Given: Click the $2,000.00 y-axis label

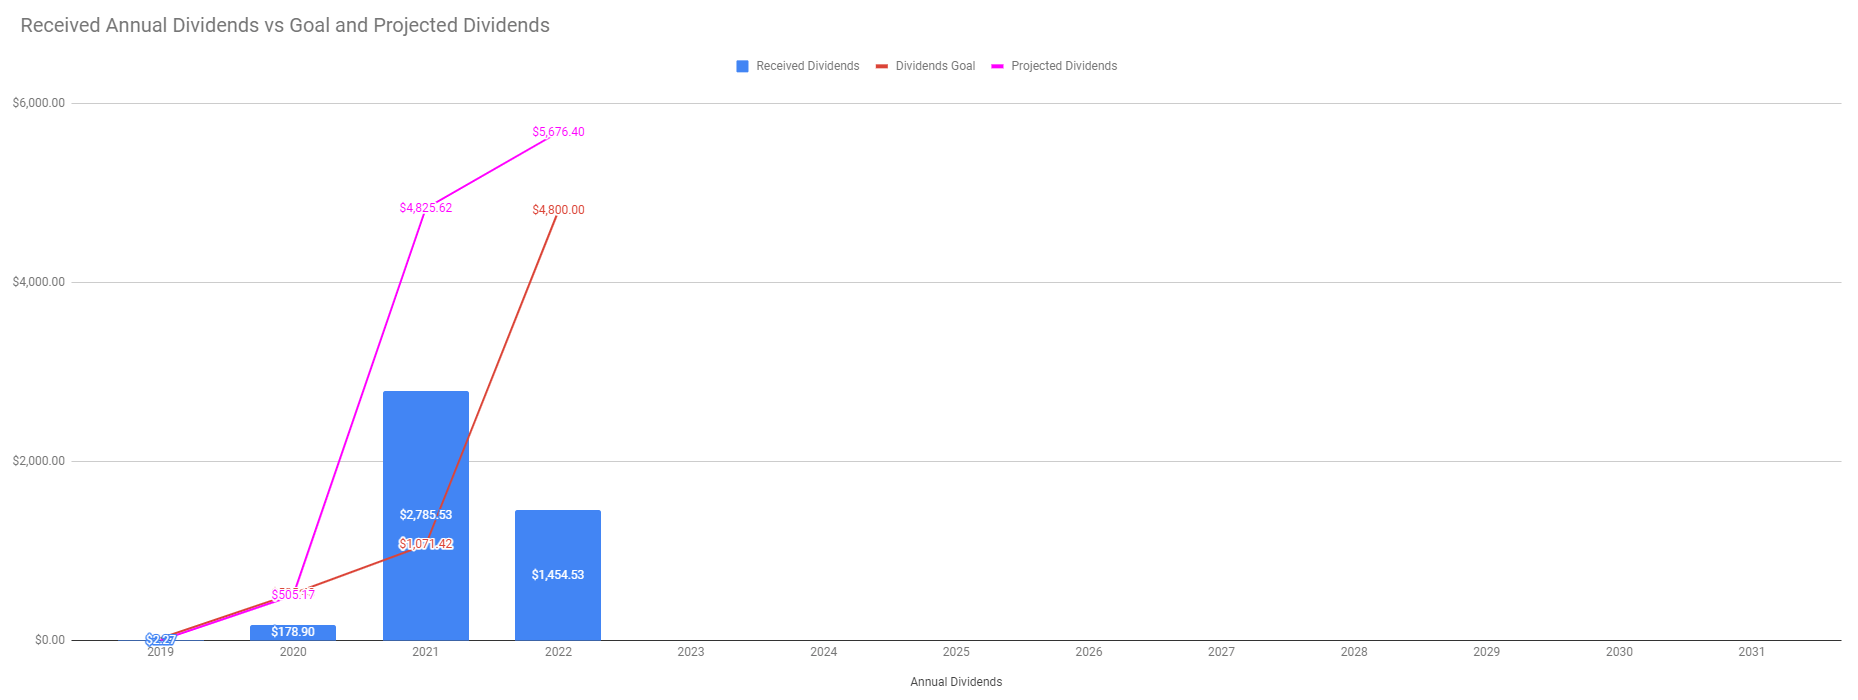Looking at the screenshot, I should tap(39, 461).
